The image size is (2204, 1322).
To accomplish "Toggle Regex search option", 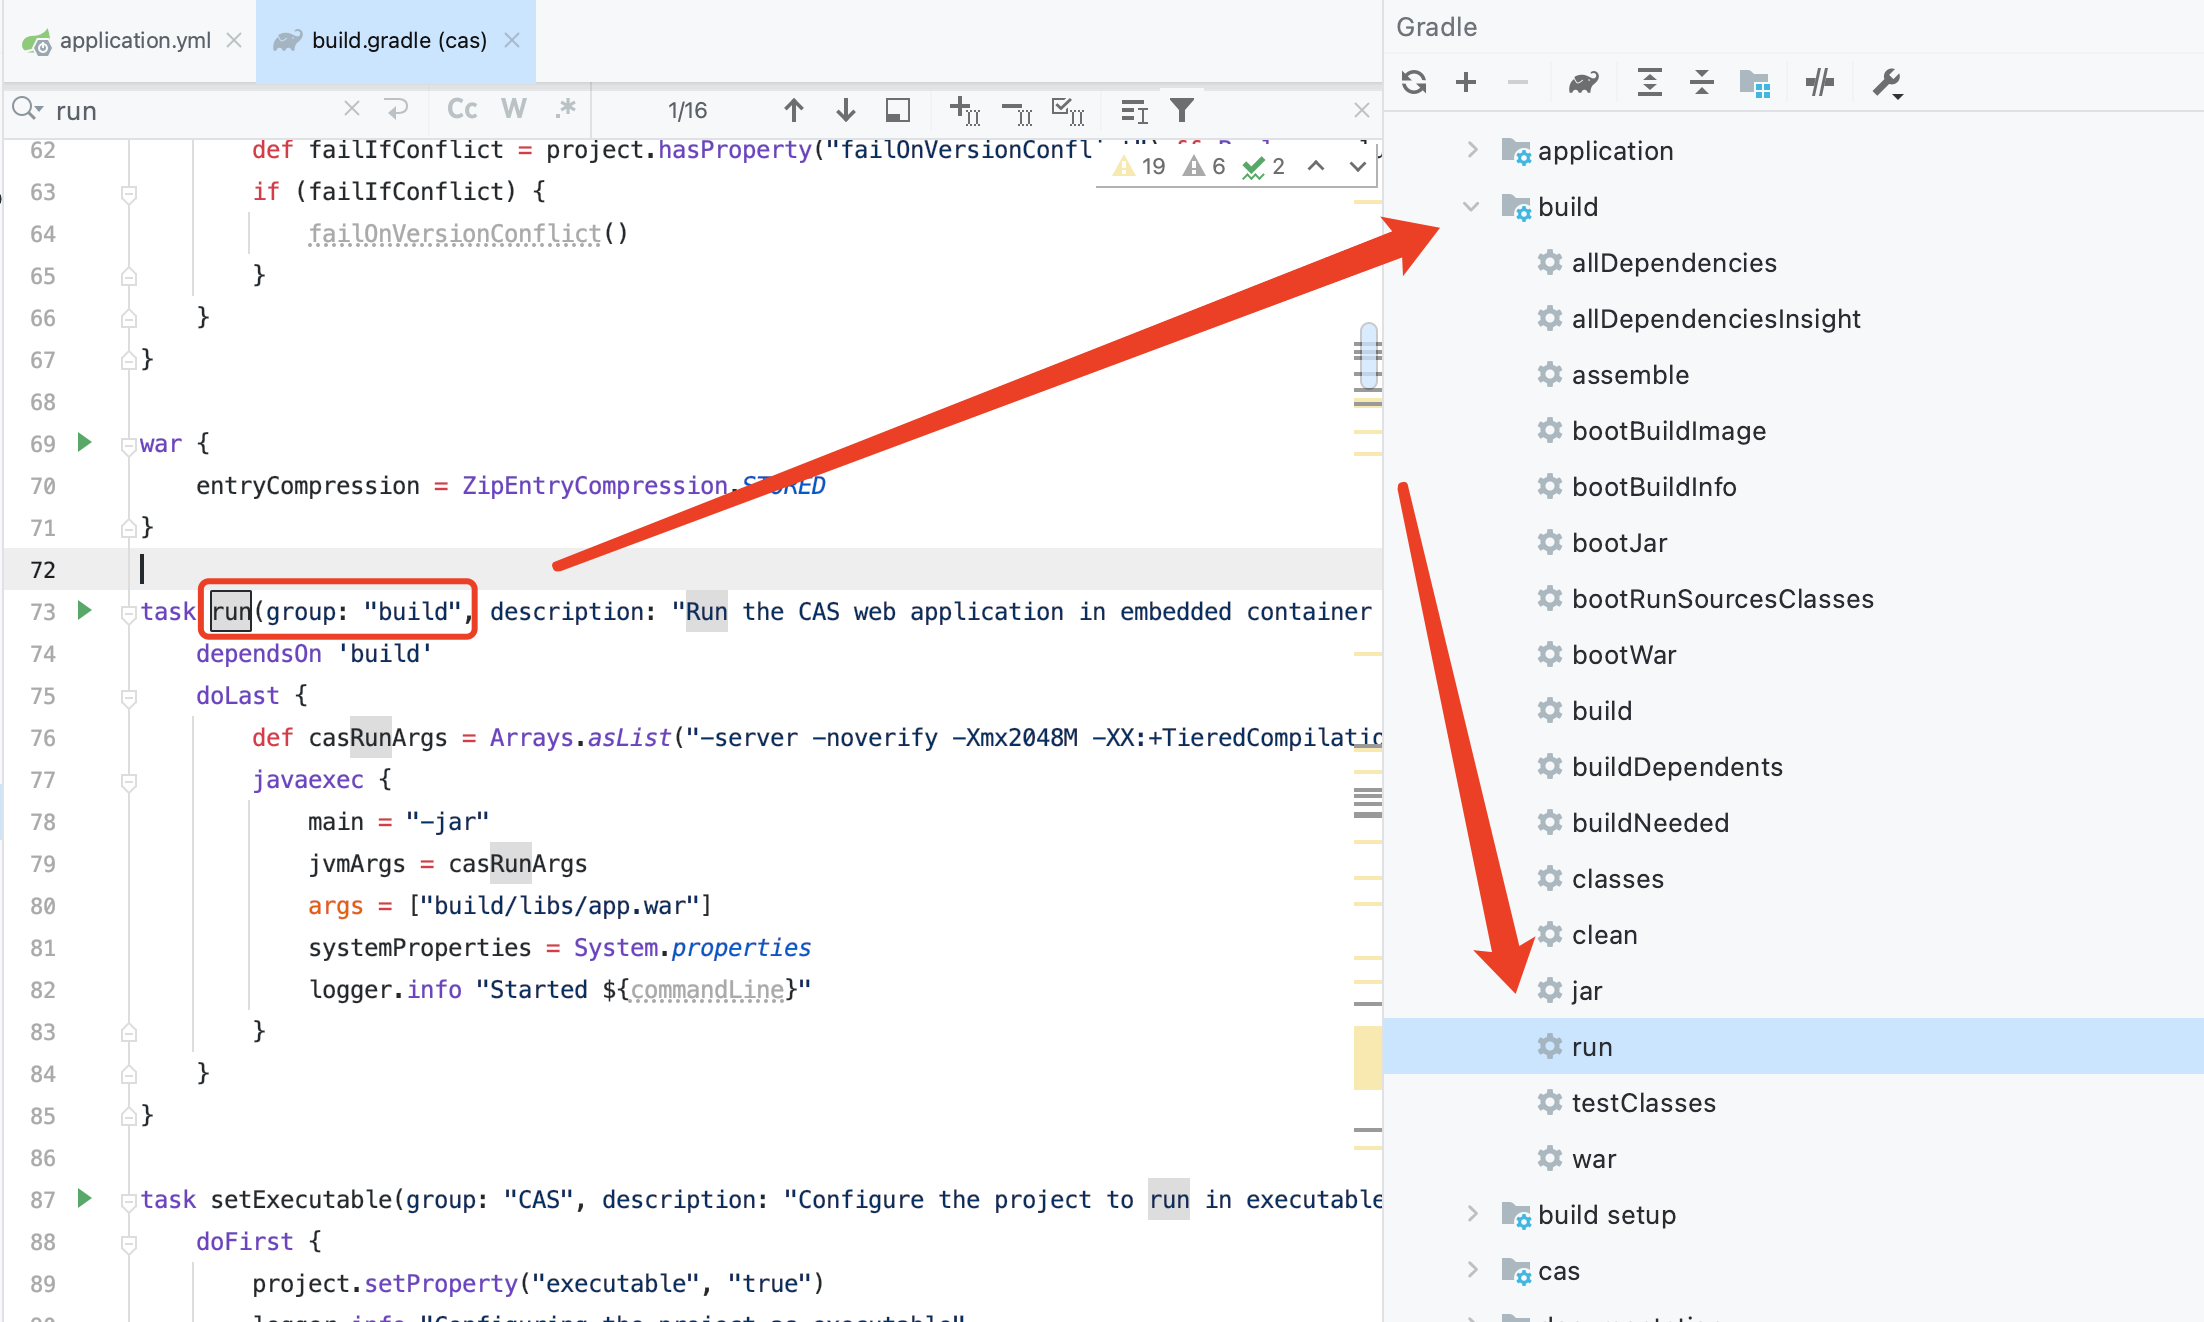I will (x=566, y=108).
